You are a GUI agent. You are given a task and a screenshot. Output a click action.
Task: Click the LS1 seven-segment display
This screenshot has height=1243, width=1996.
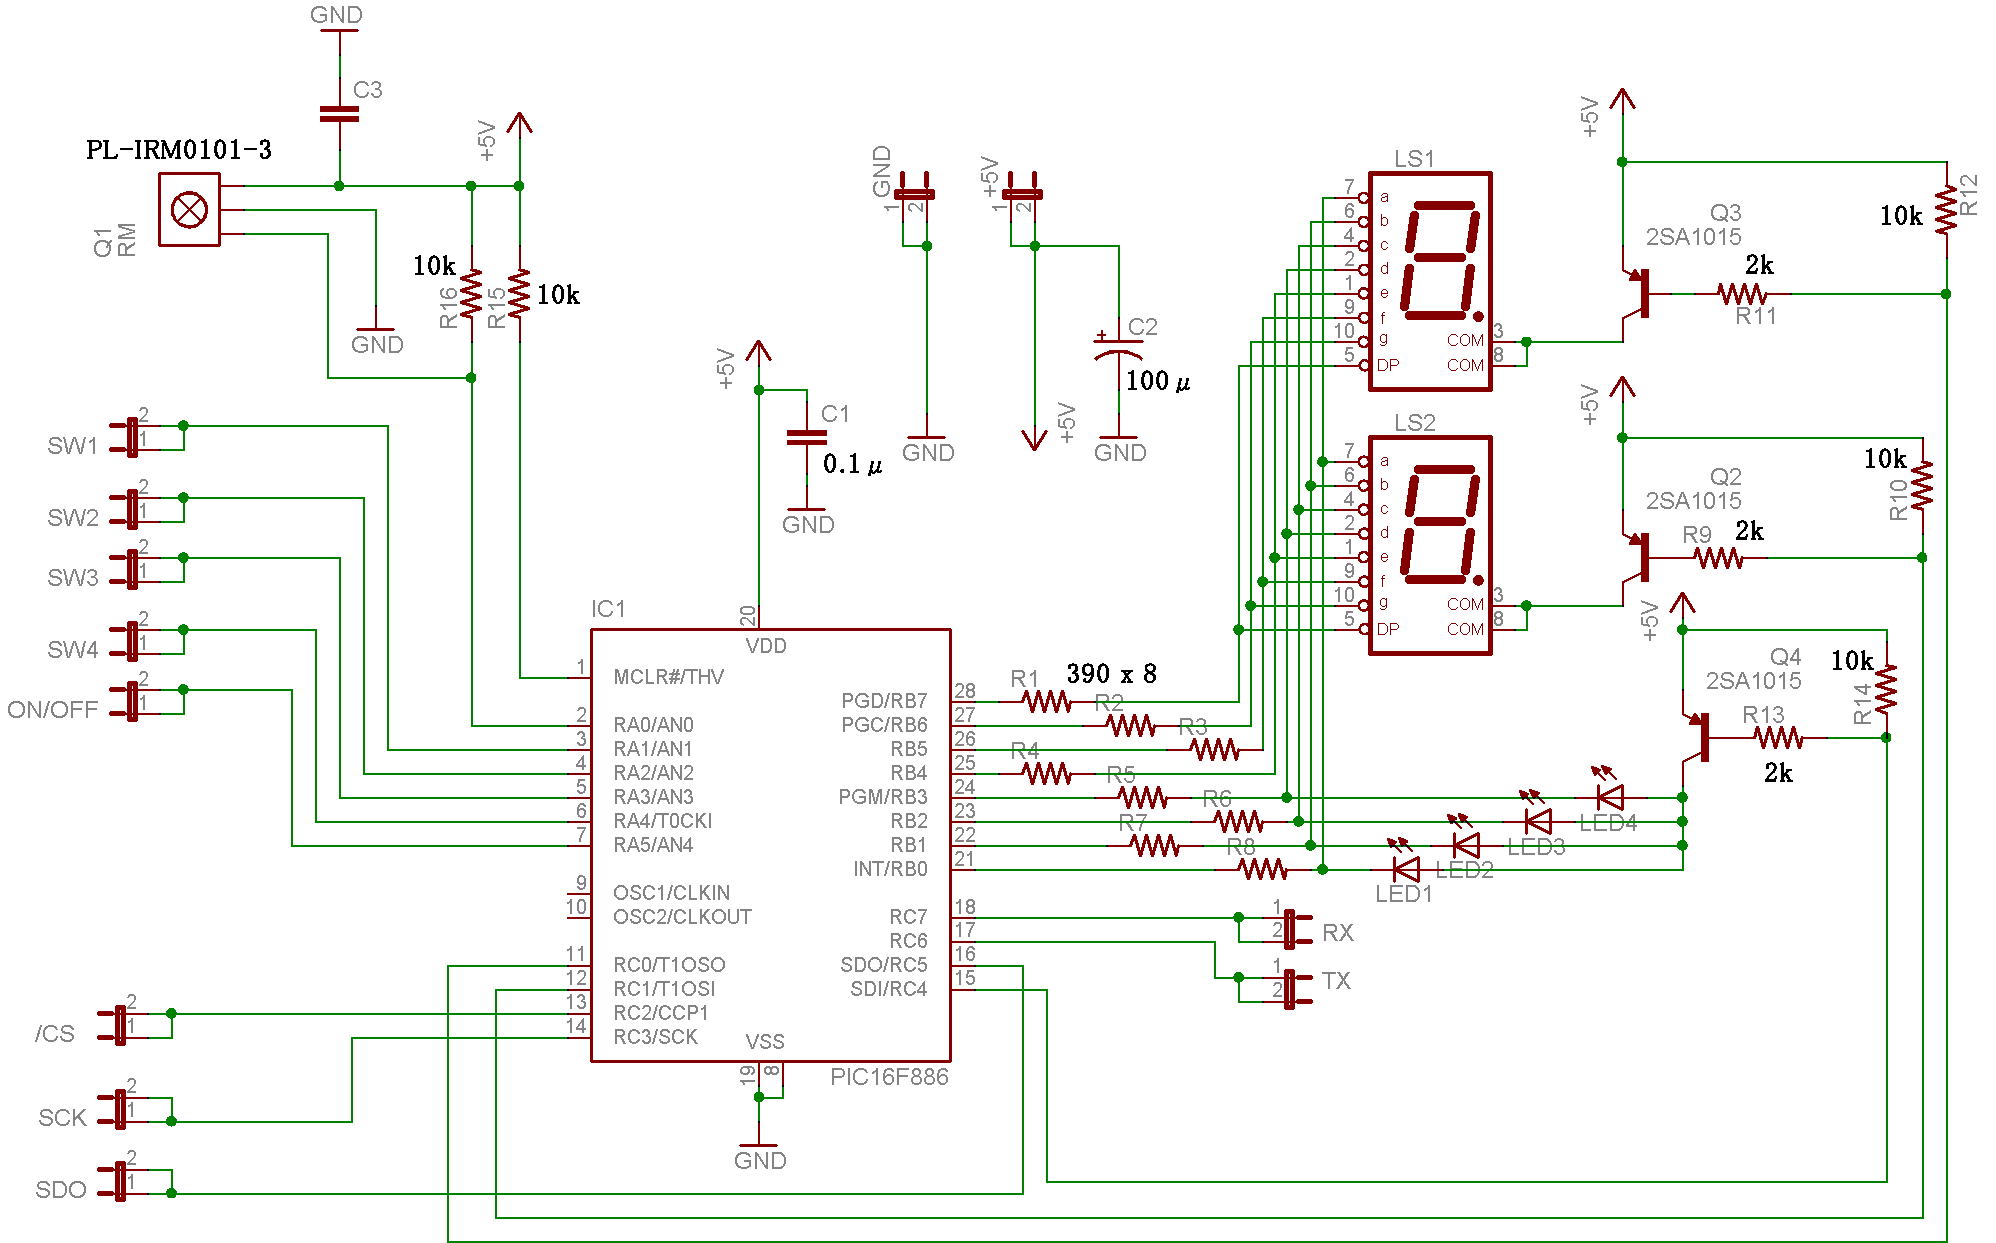pos(1430,282)
